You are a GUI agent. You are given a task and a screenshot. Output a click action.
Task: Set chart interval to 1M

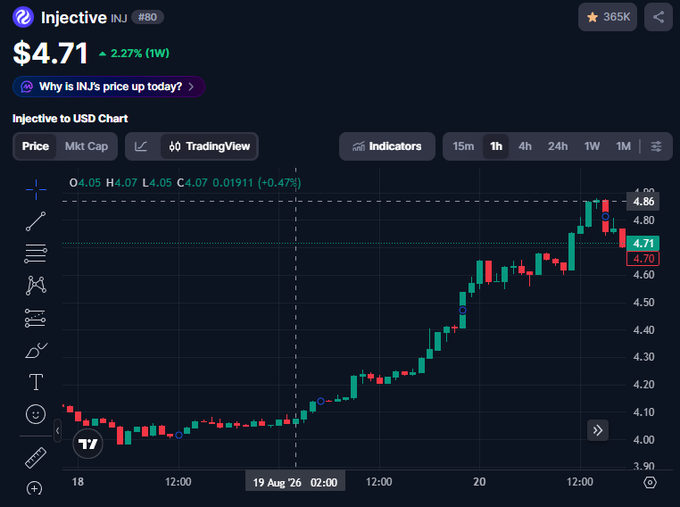coord(623,146)
